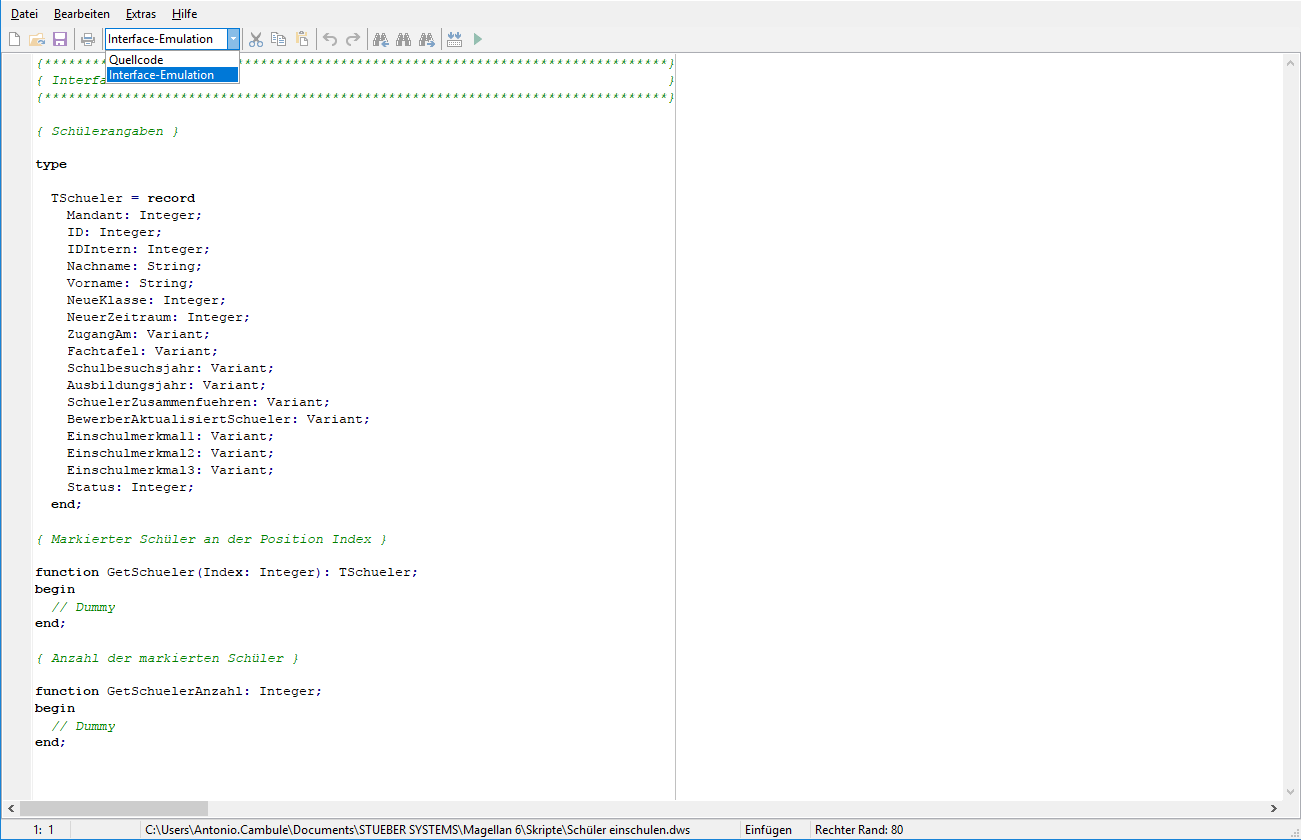Click the 'TSchueler = record' line
Viewport: 1301px width, 840px height.
(123, 198)
